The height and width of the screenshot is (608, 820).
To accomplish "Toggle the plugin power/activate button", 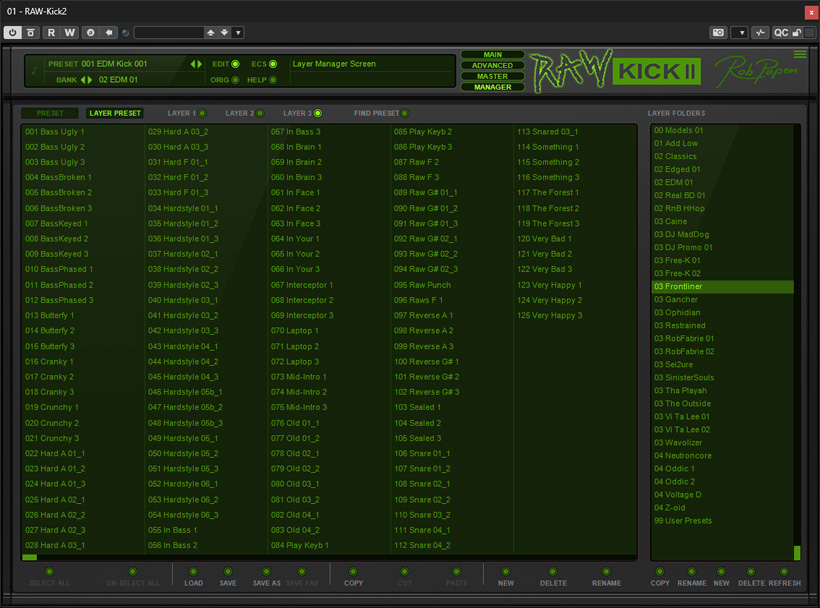I will 13,32.
